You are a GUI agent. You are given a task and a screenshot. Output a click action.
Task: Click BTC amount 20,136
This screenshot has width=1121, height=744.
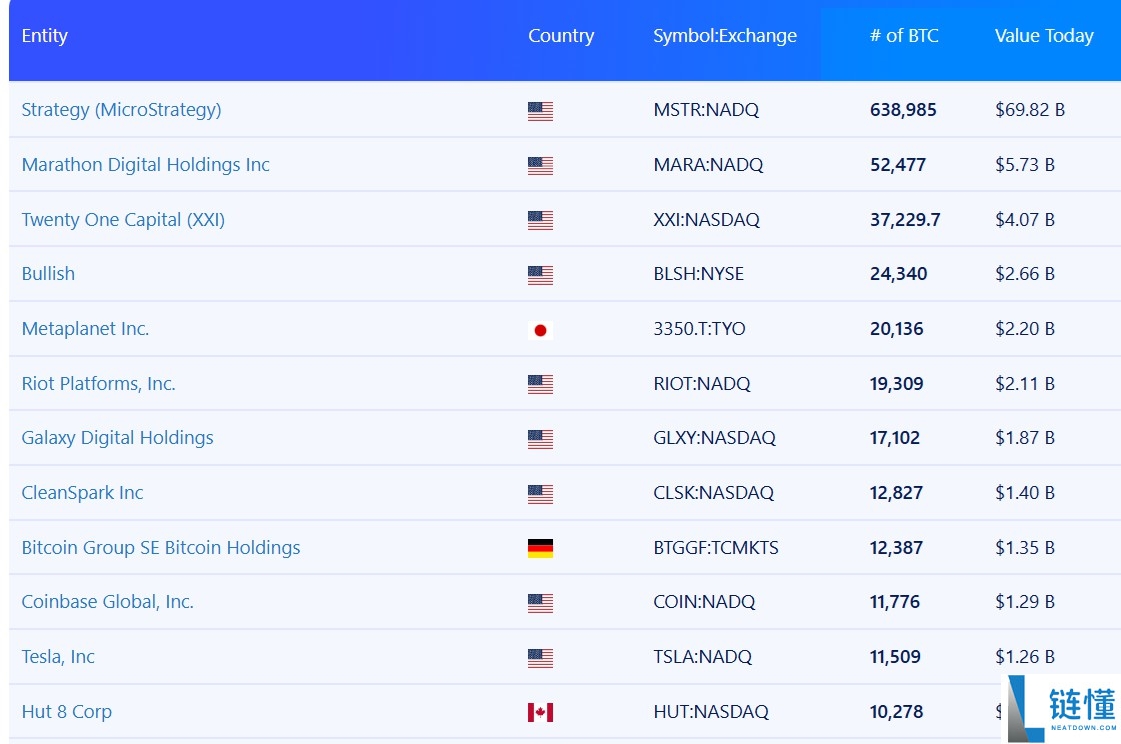pyautogui.click(x=897, y=329)
